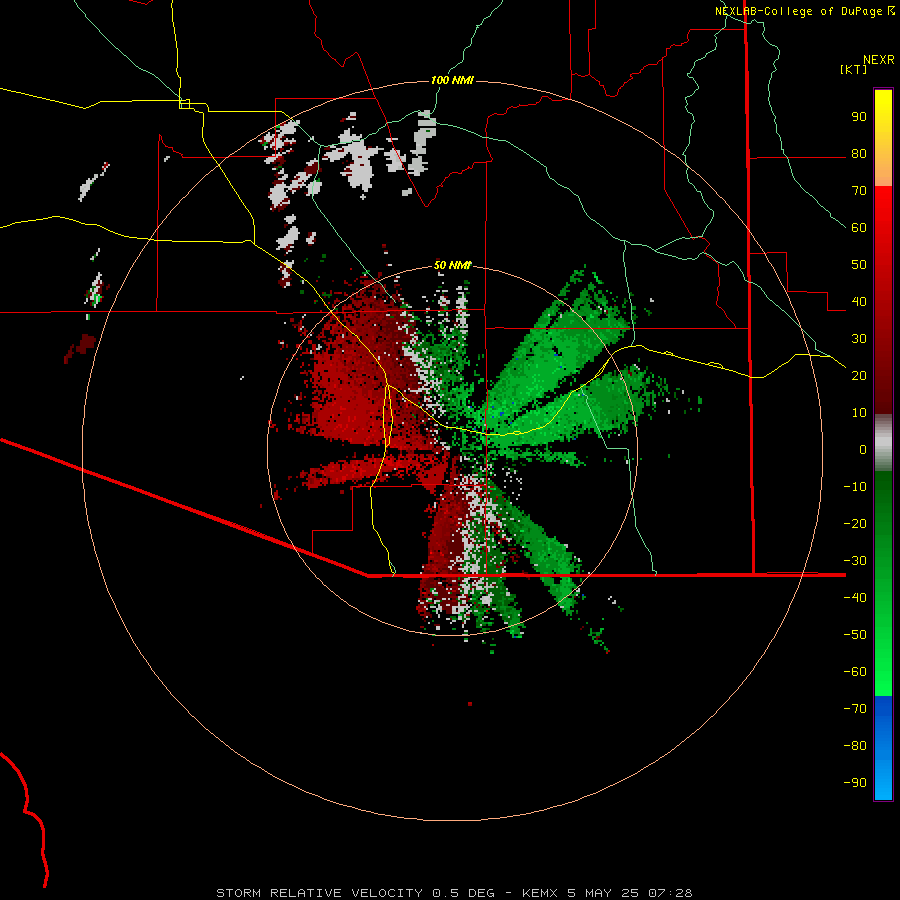This screenshot has height=900, width=900.
Task: Click the -90 value on velocity scale
Action: (x=855, y=782)
